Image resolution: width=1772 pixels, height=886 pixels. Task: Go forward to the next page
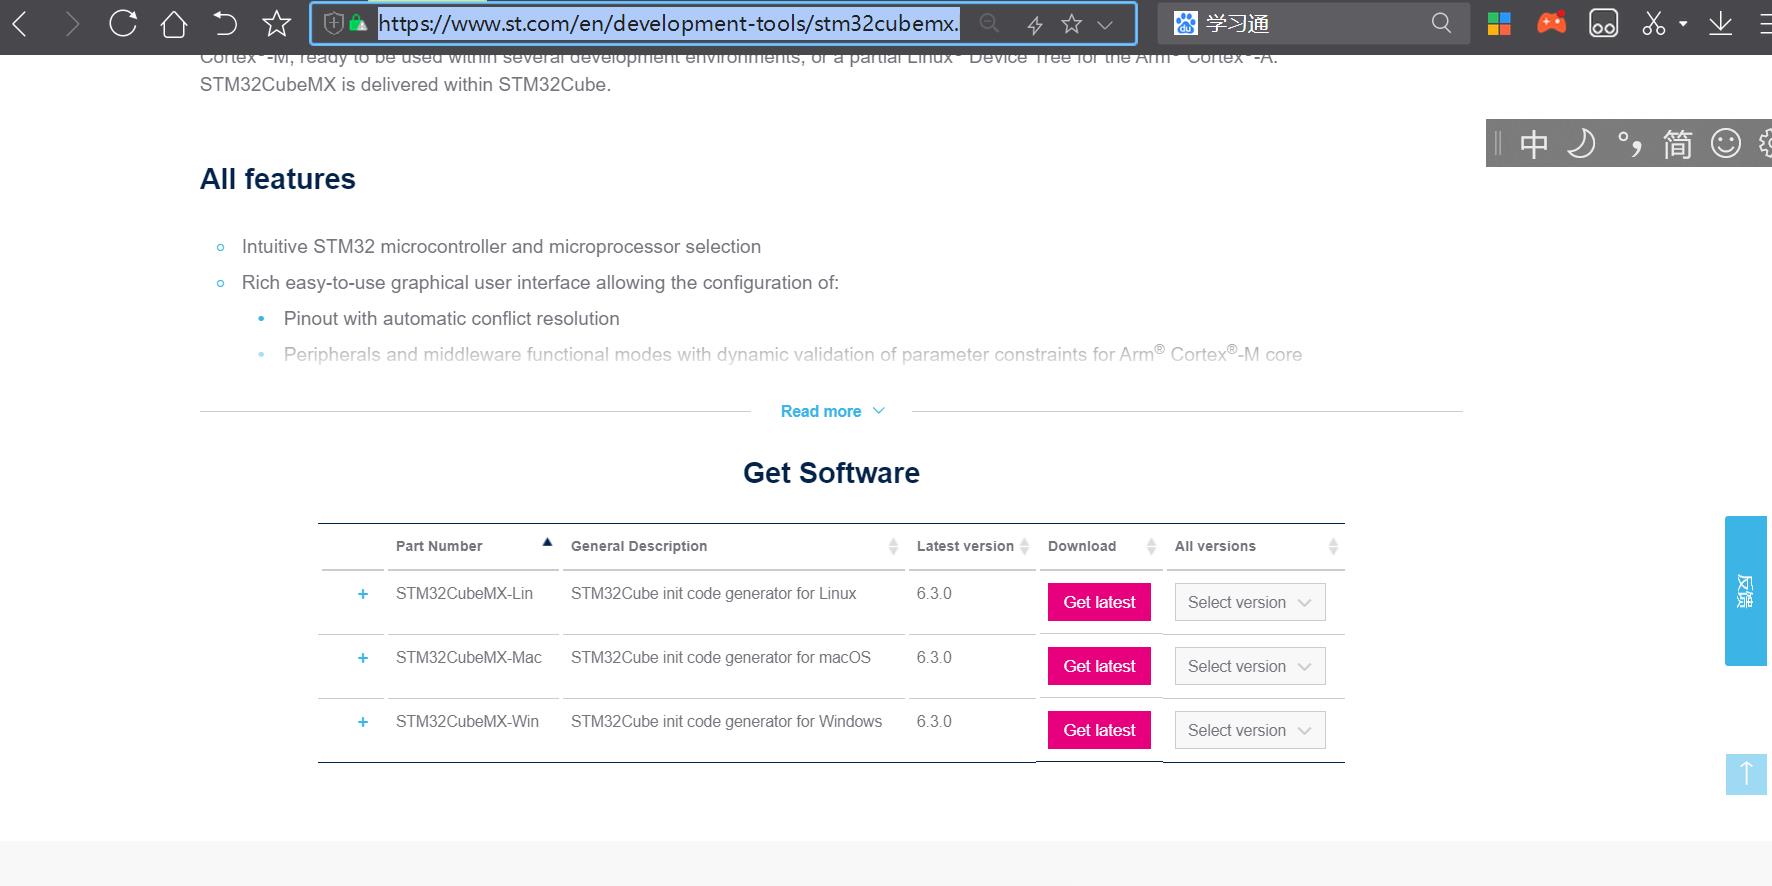point(72,24)
